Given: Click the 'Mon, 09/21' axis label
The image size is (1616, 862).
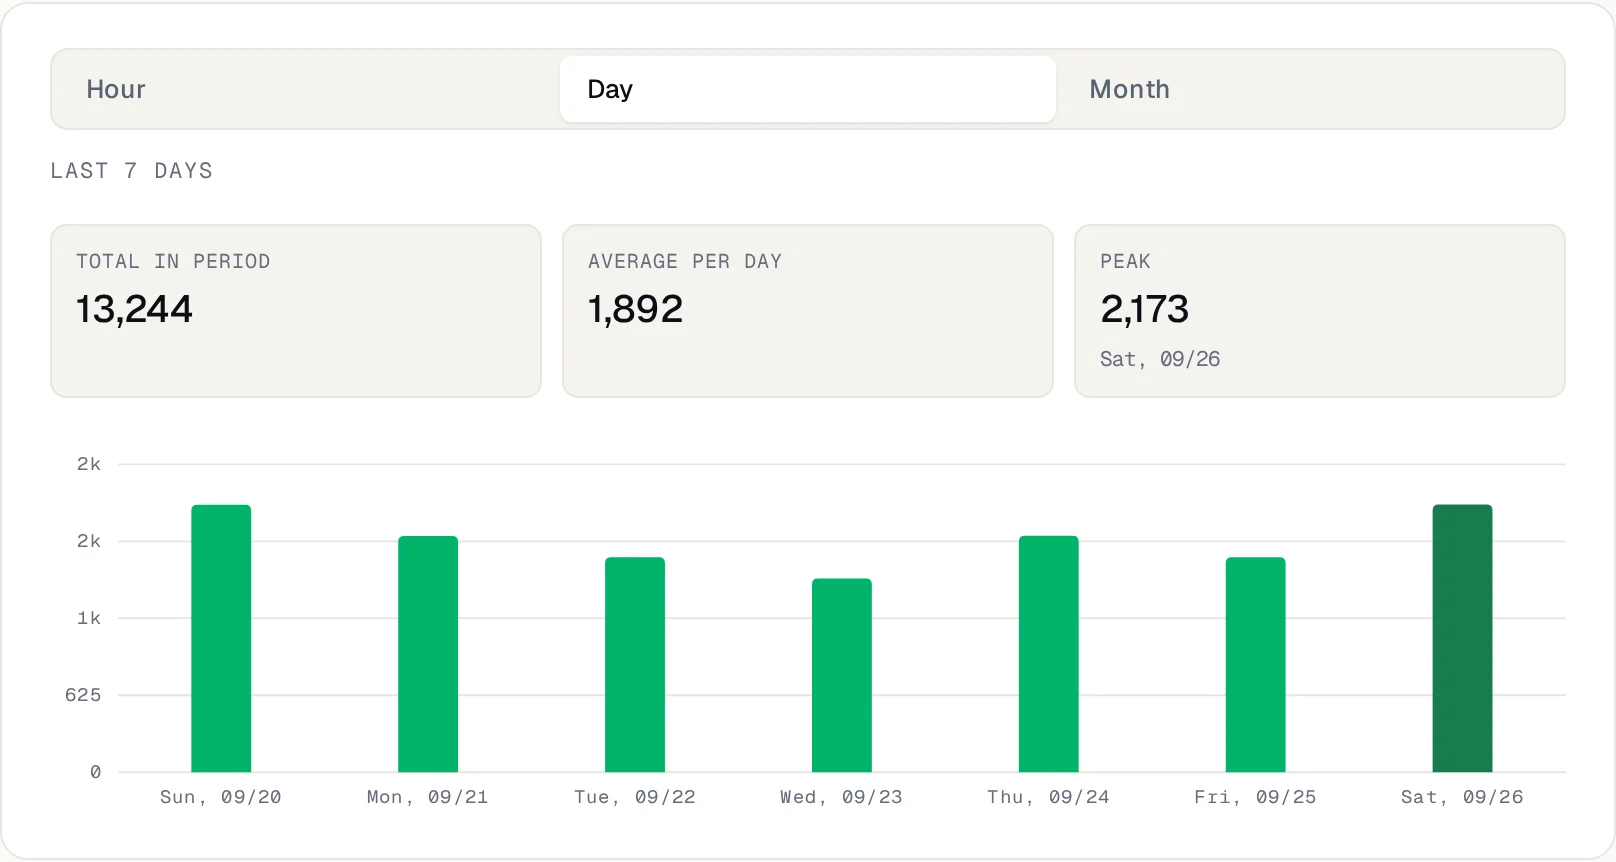Looking at the screenshot, I should (428, 797).
